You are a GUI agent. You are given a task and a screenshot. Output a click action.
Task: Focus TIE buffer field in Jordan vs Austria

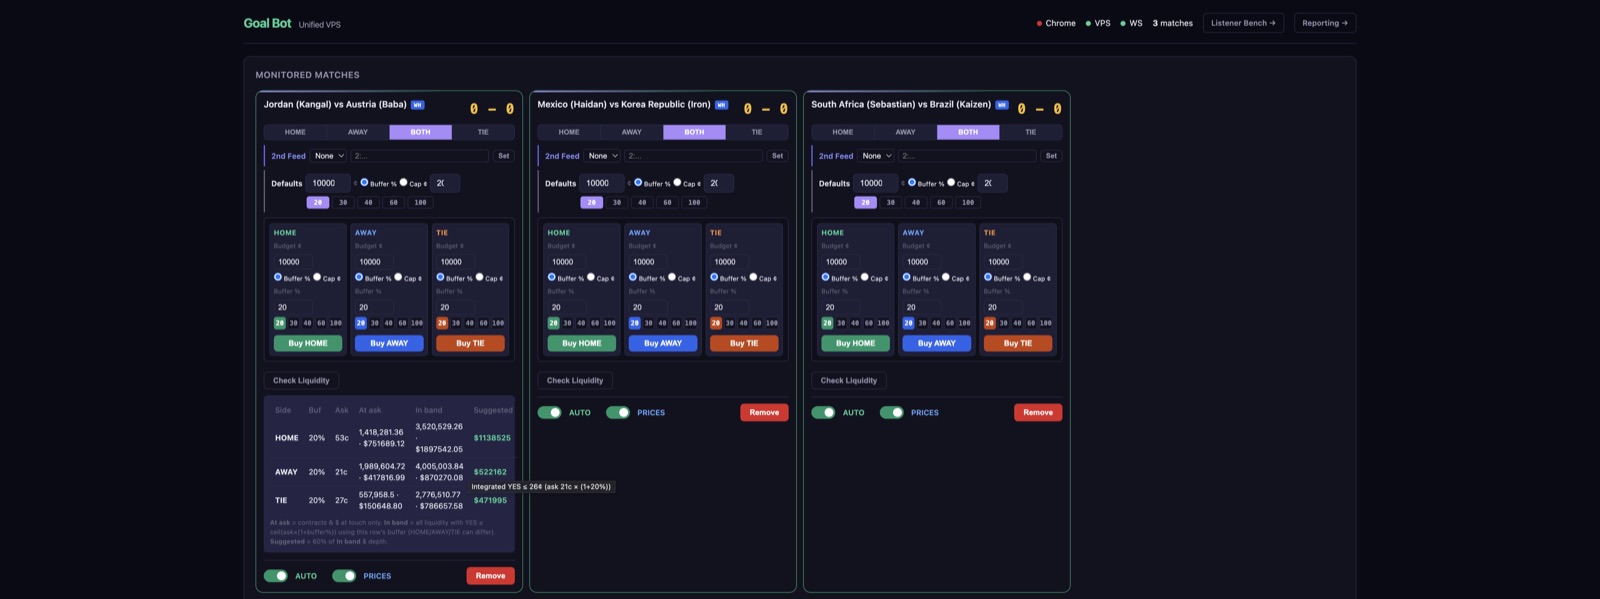(455, 307)
